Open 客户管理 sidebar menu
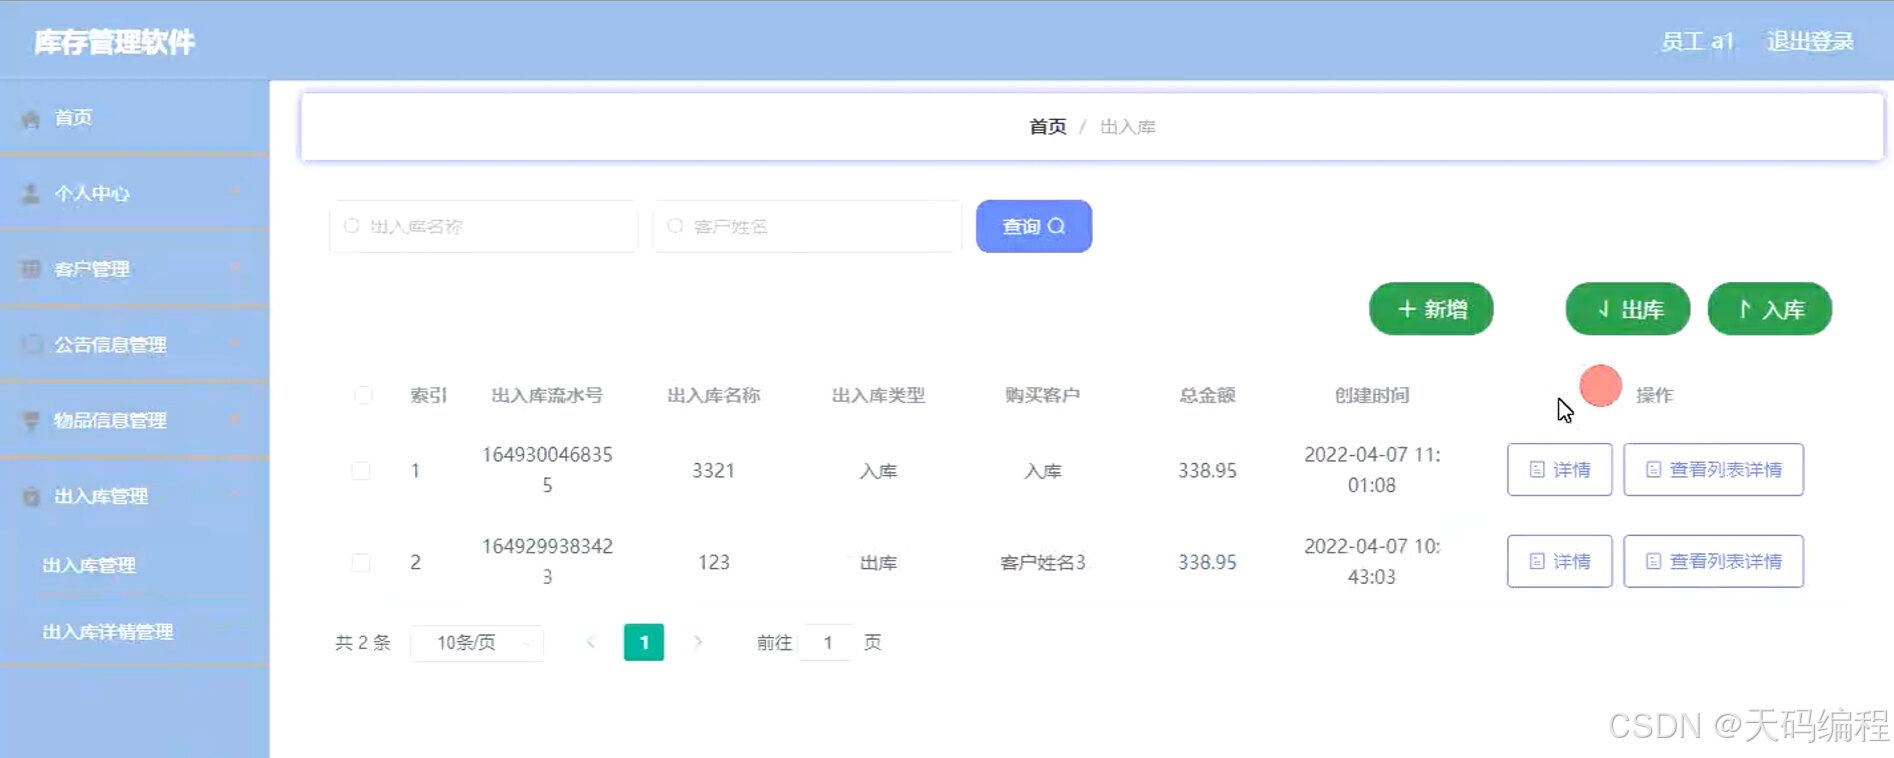 134,269
